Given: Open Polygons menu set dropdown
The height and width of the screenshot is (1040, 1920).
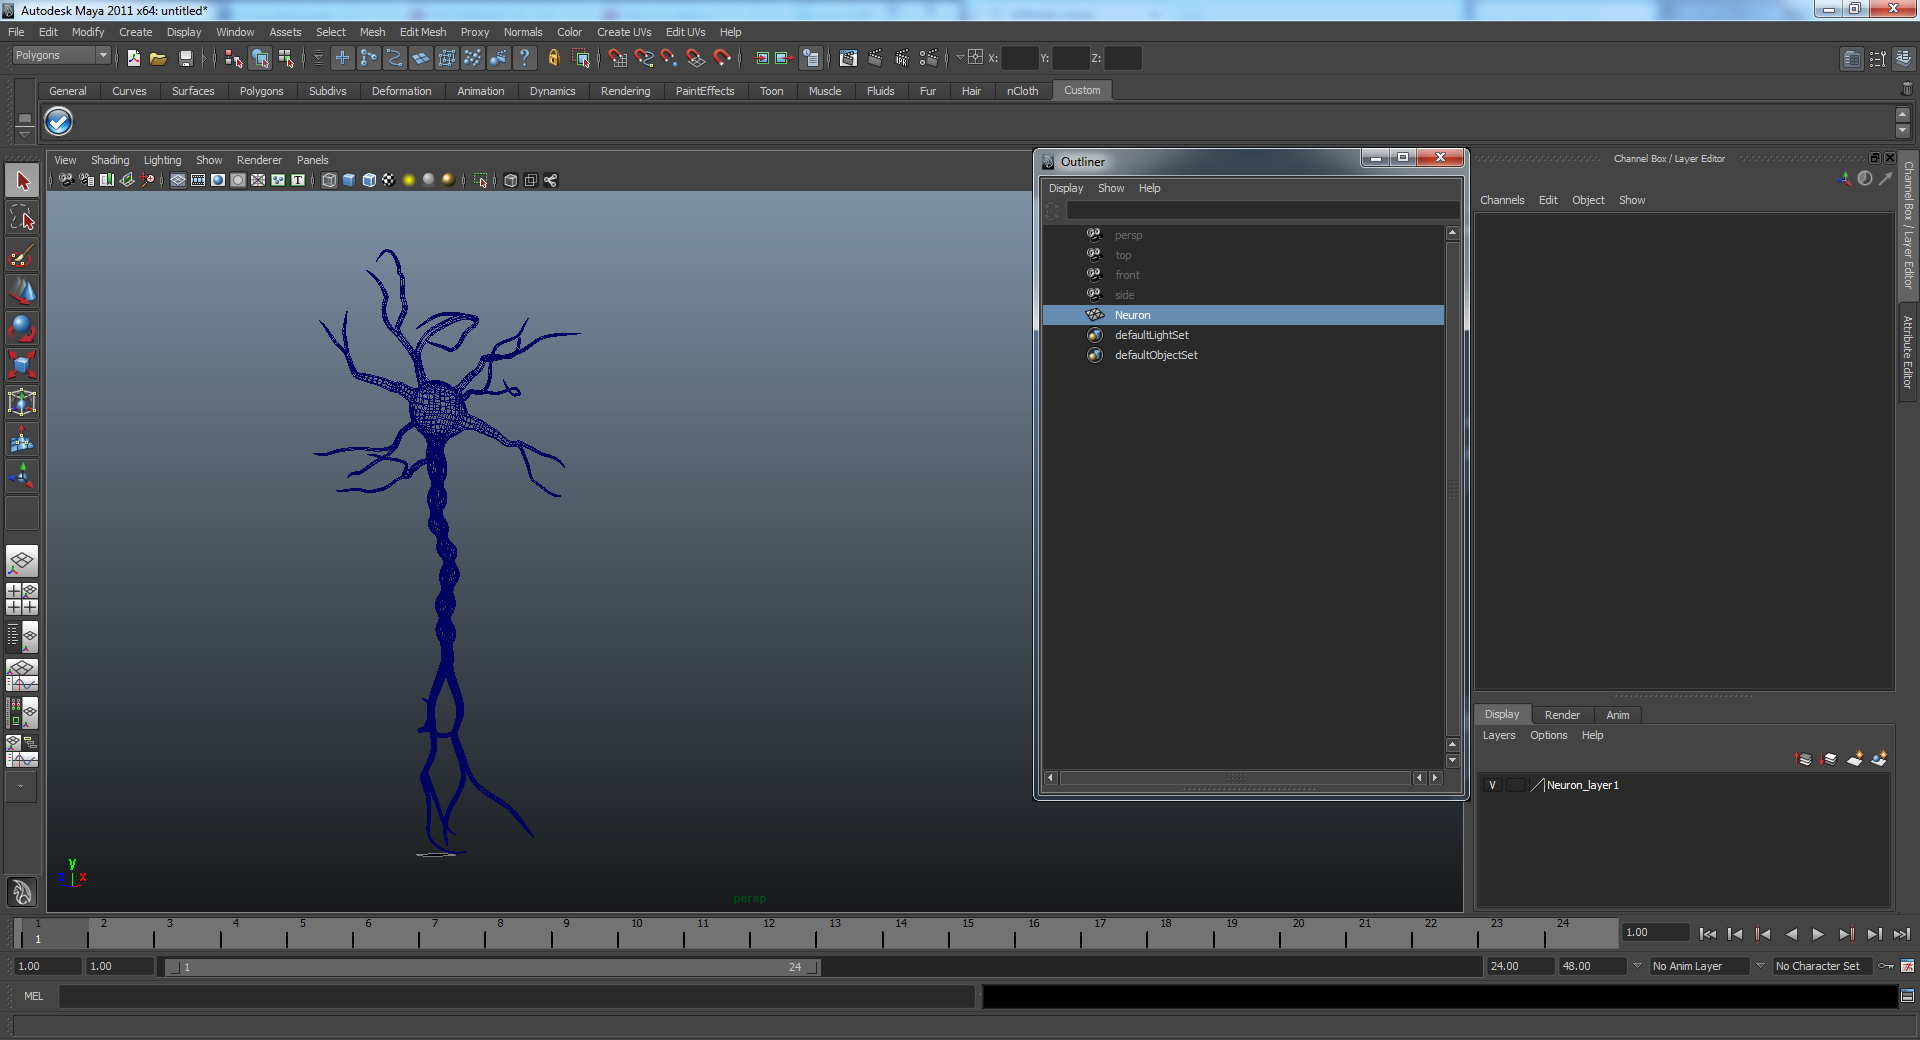Looking at the screenshot, I should point(60,56).
